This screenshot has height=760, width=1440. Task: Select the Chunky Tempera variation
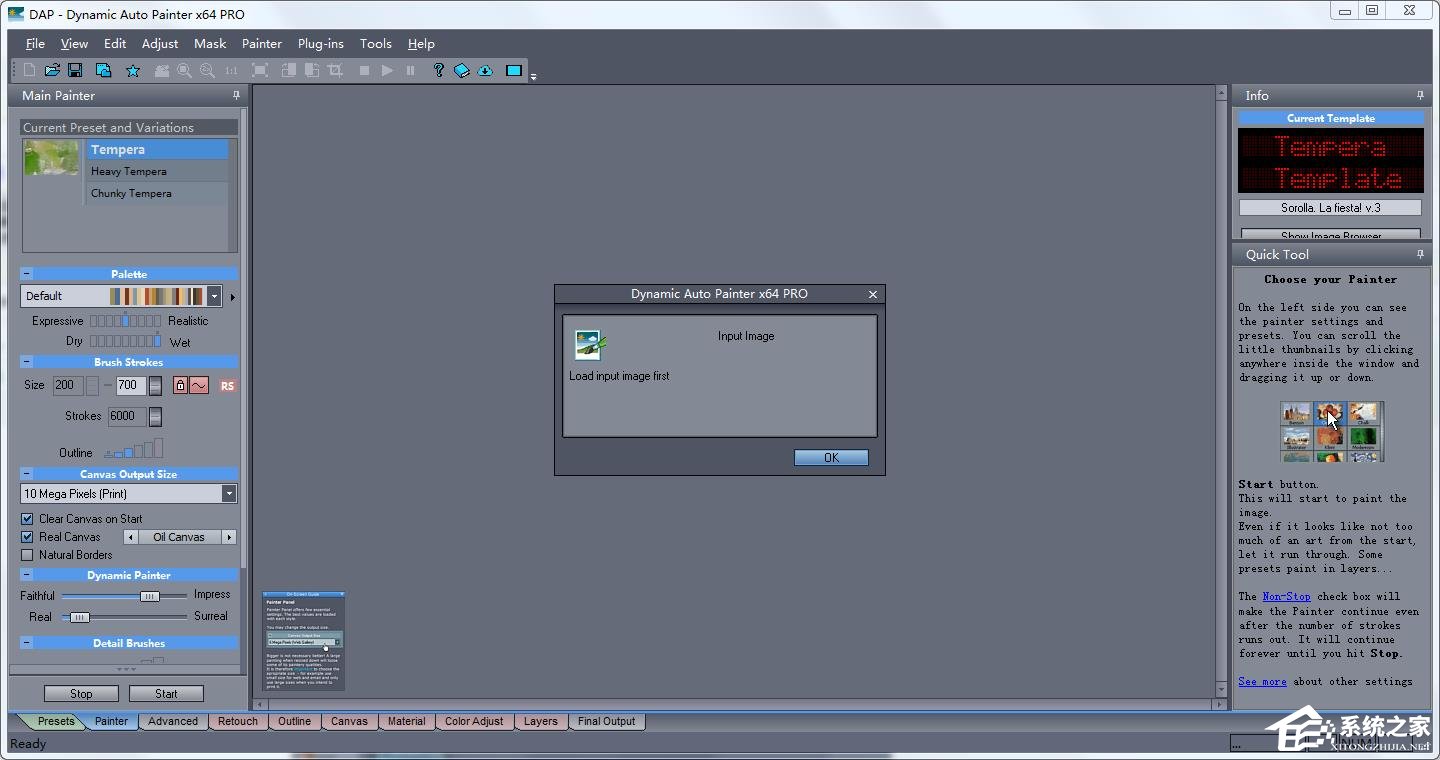[x=157, y=193]
